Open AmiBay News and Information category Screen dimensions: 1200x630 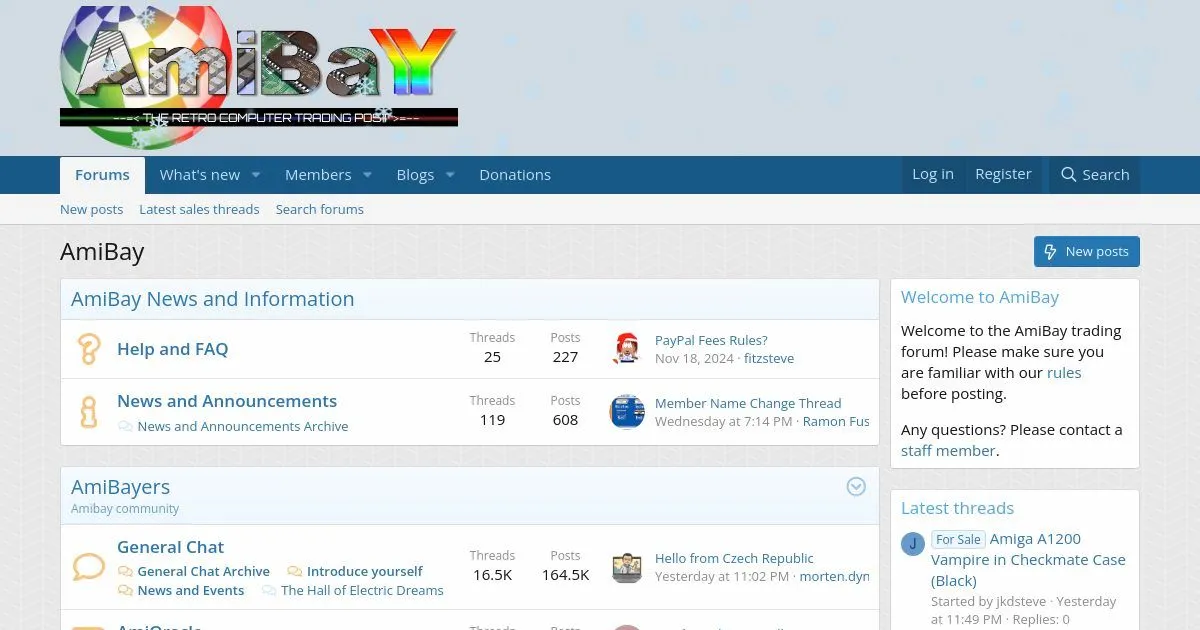coord(212,299)
